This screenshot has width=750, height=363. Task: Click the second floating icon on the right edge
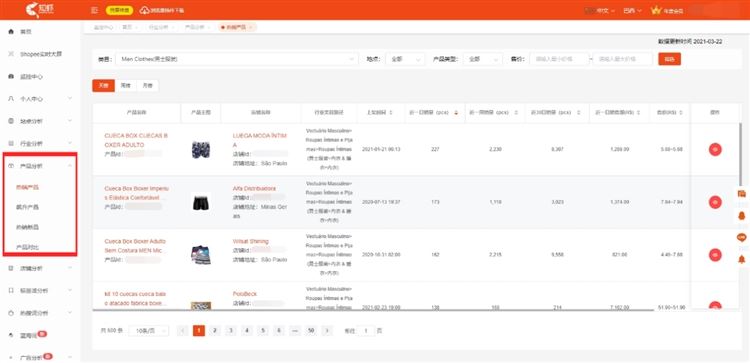742,216
